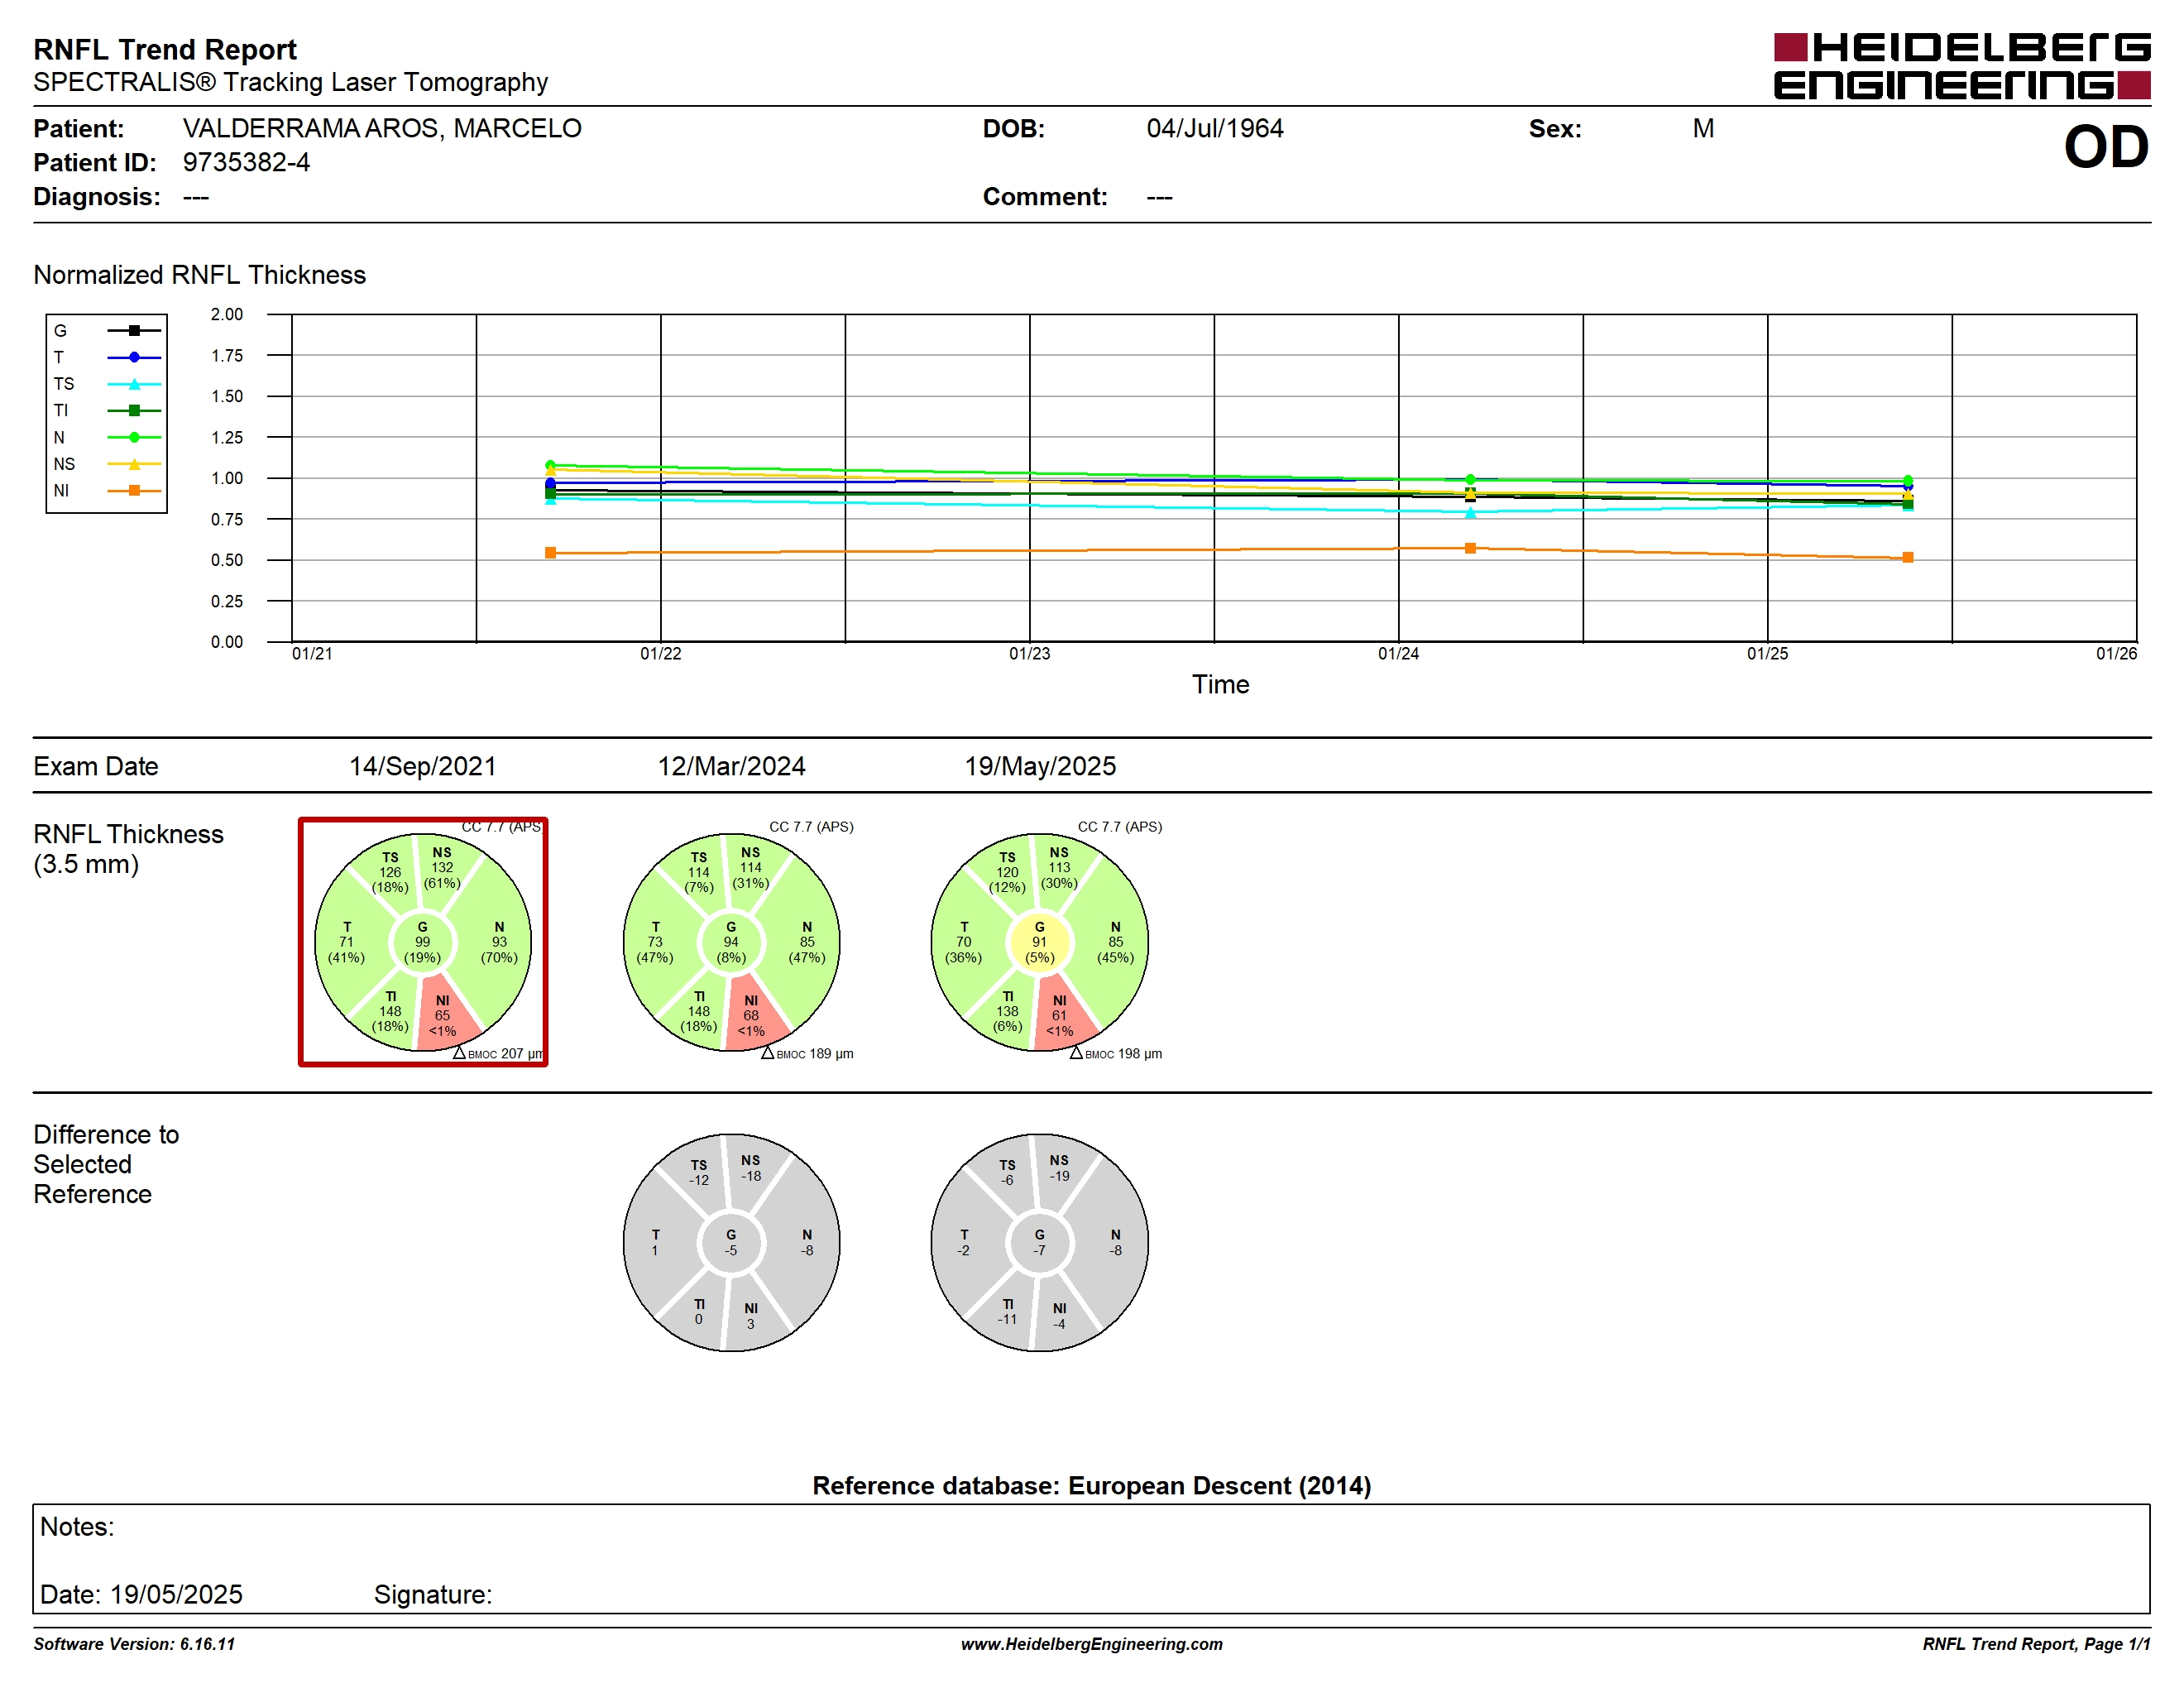Click the www.HeidelbergEngineering.com link
This screenshot has height=1688, width=2184.
tap(1091, 1644)
